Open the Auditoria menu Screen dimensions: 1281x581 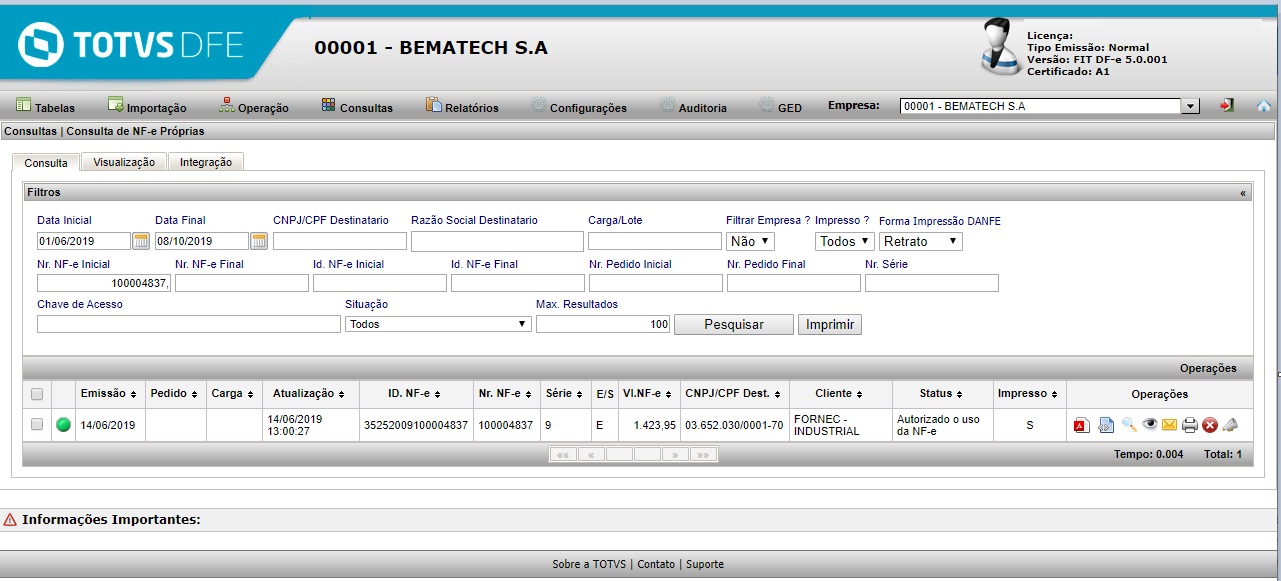pyautogui.click(x=693, y=107)
